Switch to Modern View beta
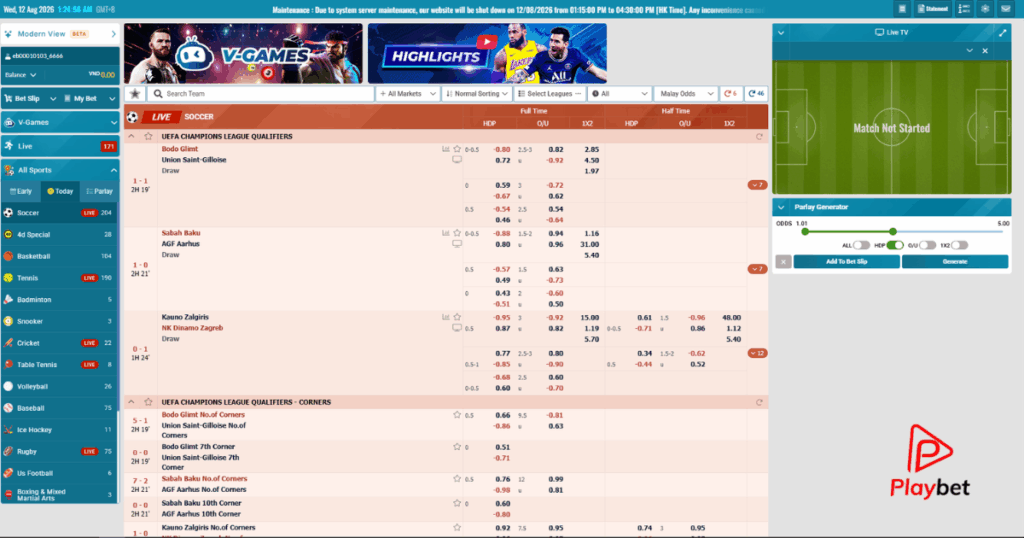Image resolution: width=1024 pixels, height=538 pixels. coord(60,34)
